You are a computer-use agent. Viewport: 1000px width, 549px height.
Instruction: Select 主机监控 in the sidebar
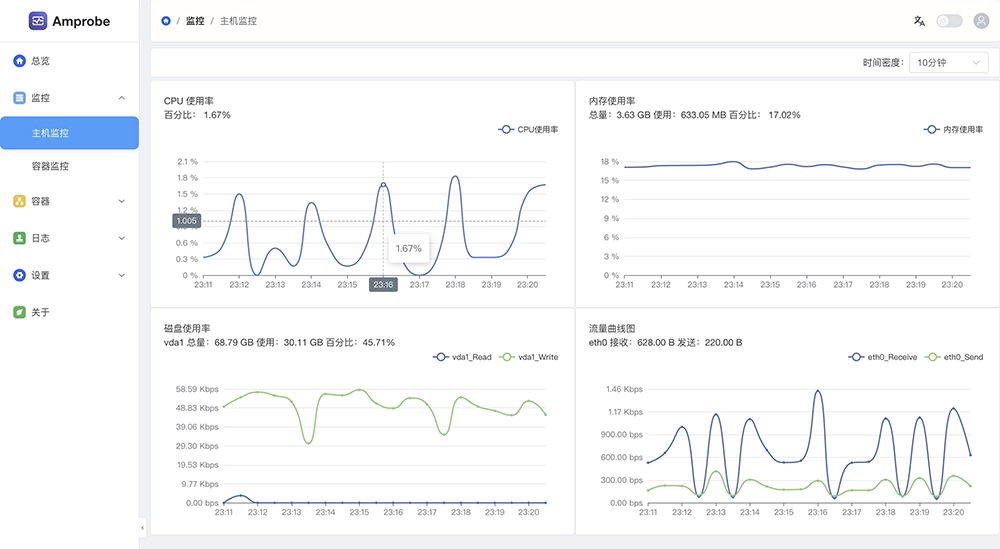[69, 133]
